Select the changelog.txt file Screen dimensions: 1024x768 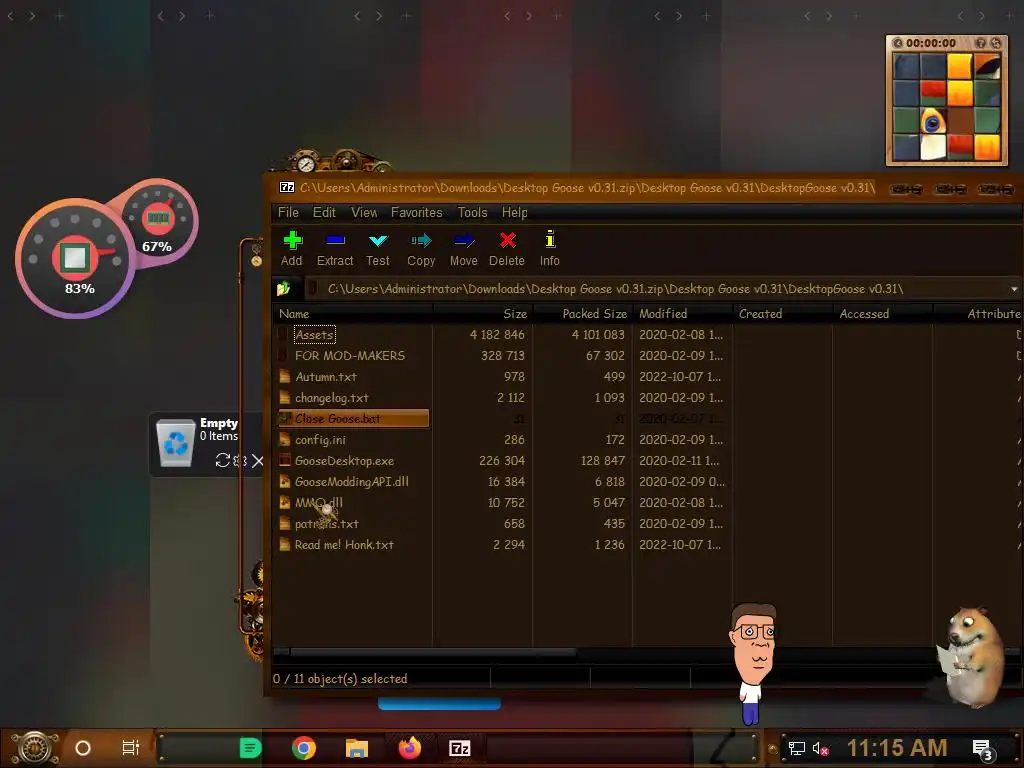click(332, 398)
